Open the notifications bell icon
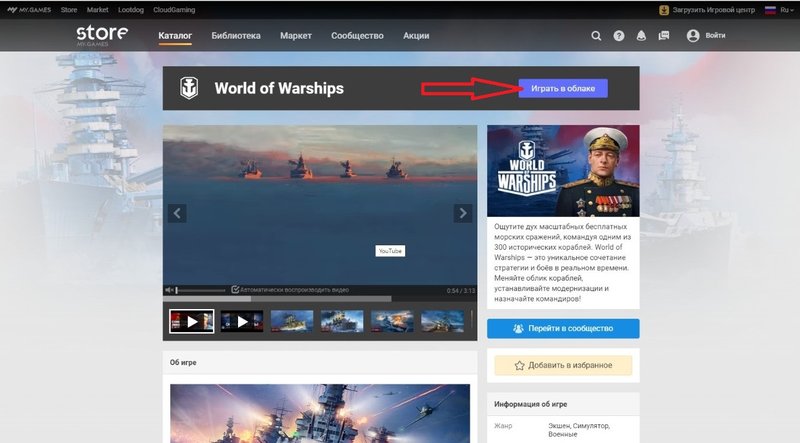800x443 pixels. coord(641,36)
